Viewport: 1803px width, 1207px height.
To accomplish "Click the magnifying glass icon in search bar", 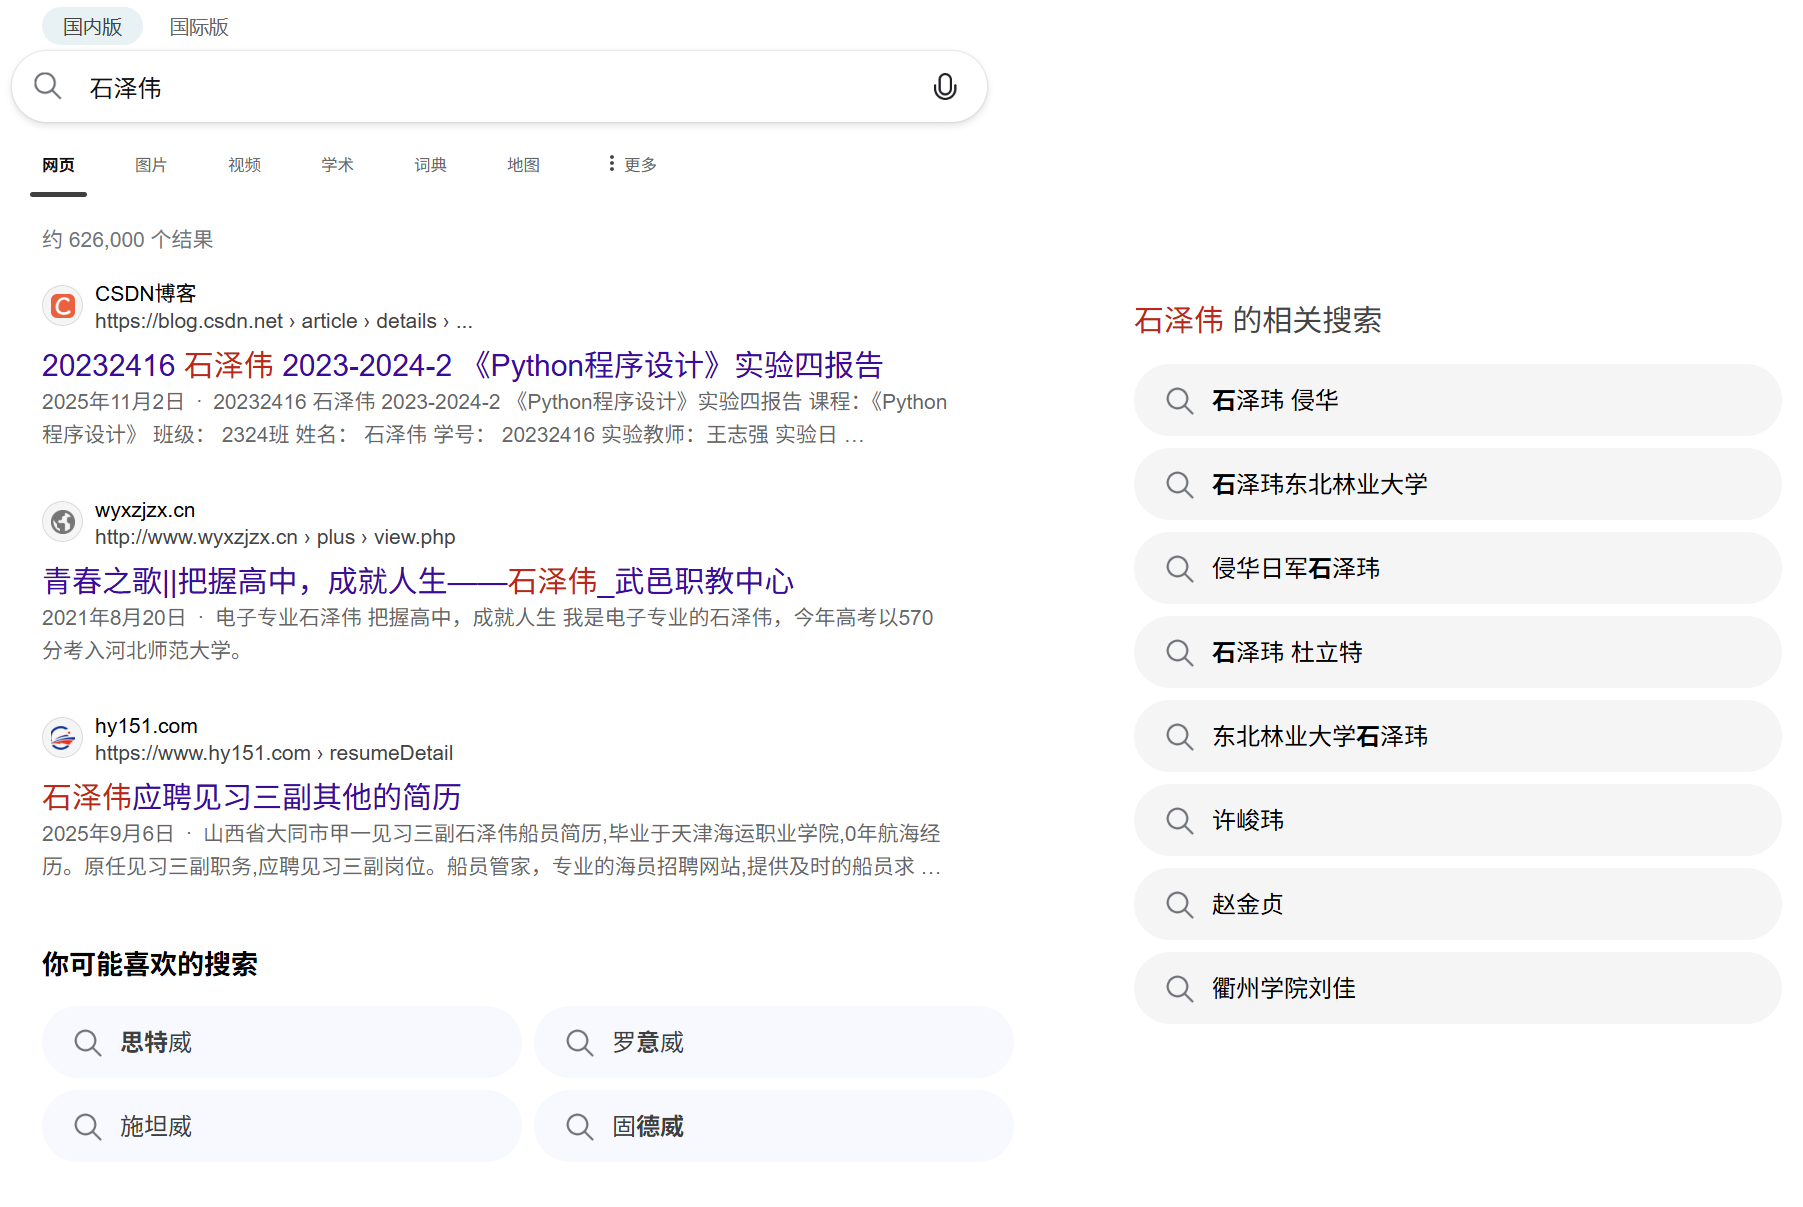I will point(48,86).
